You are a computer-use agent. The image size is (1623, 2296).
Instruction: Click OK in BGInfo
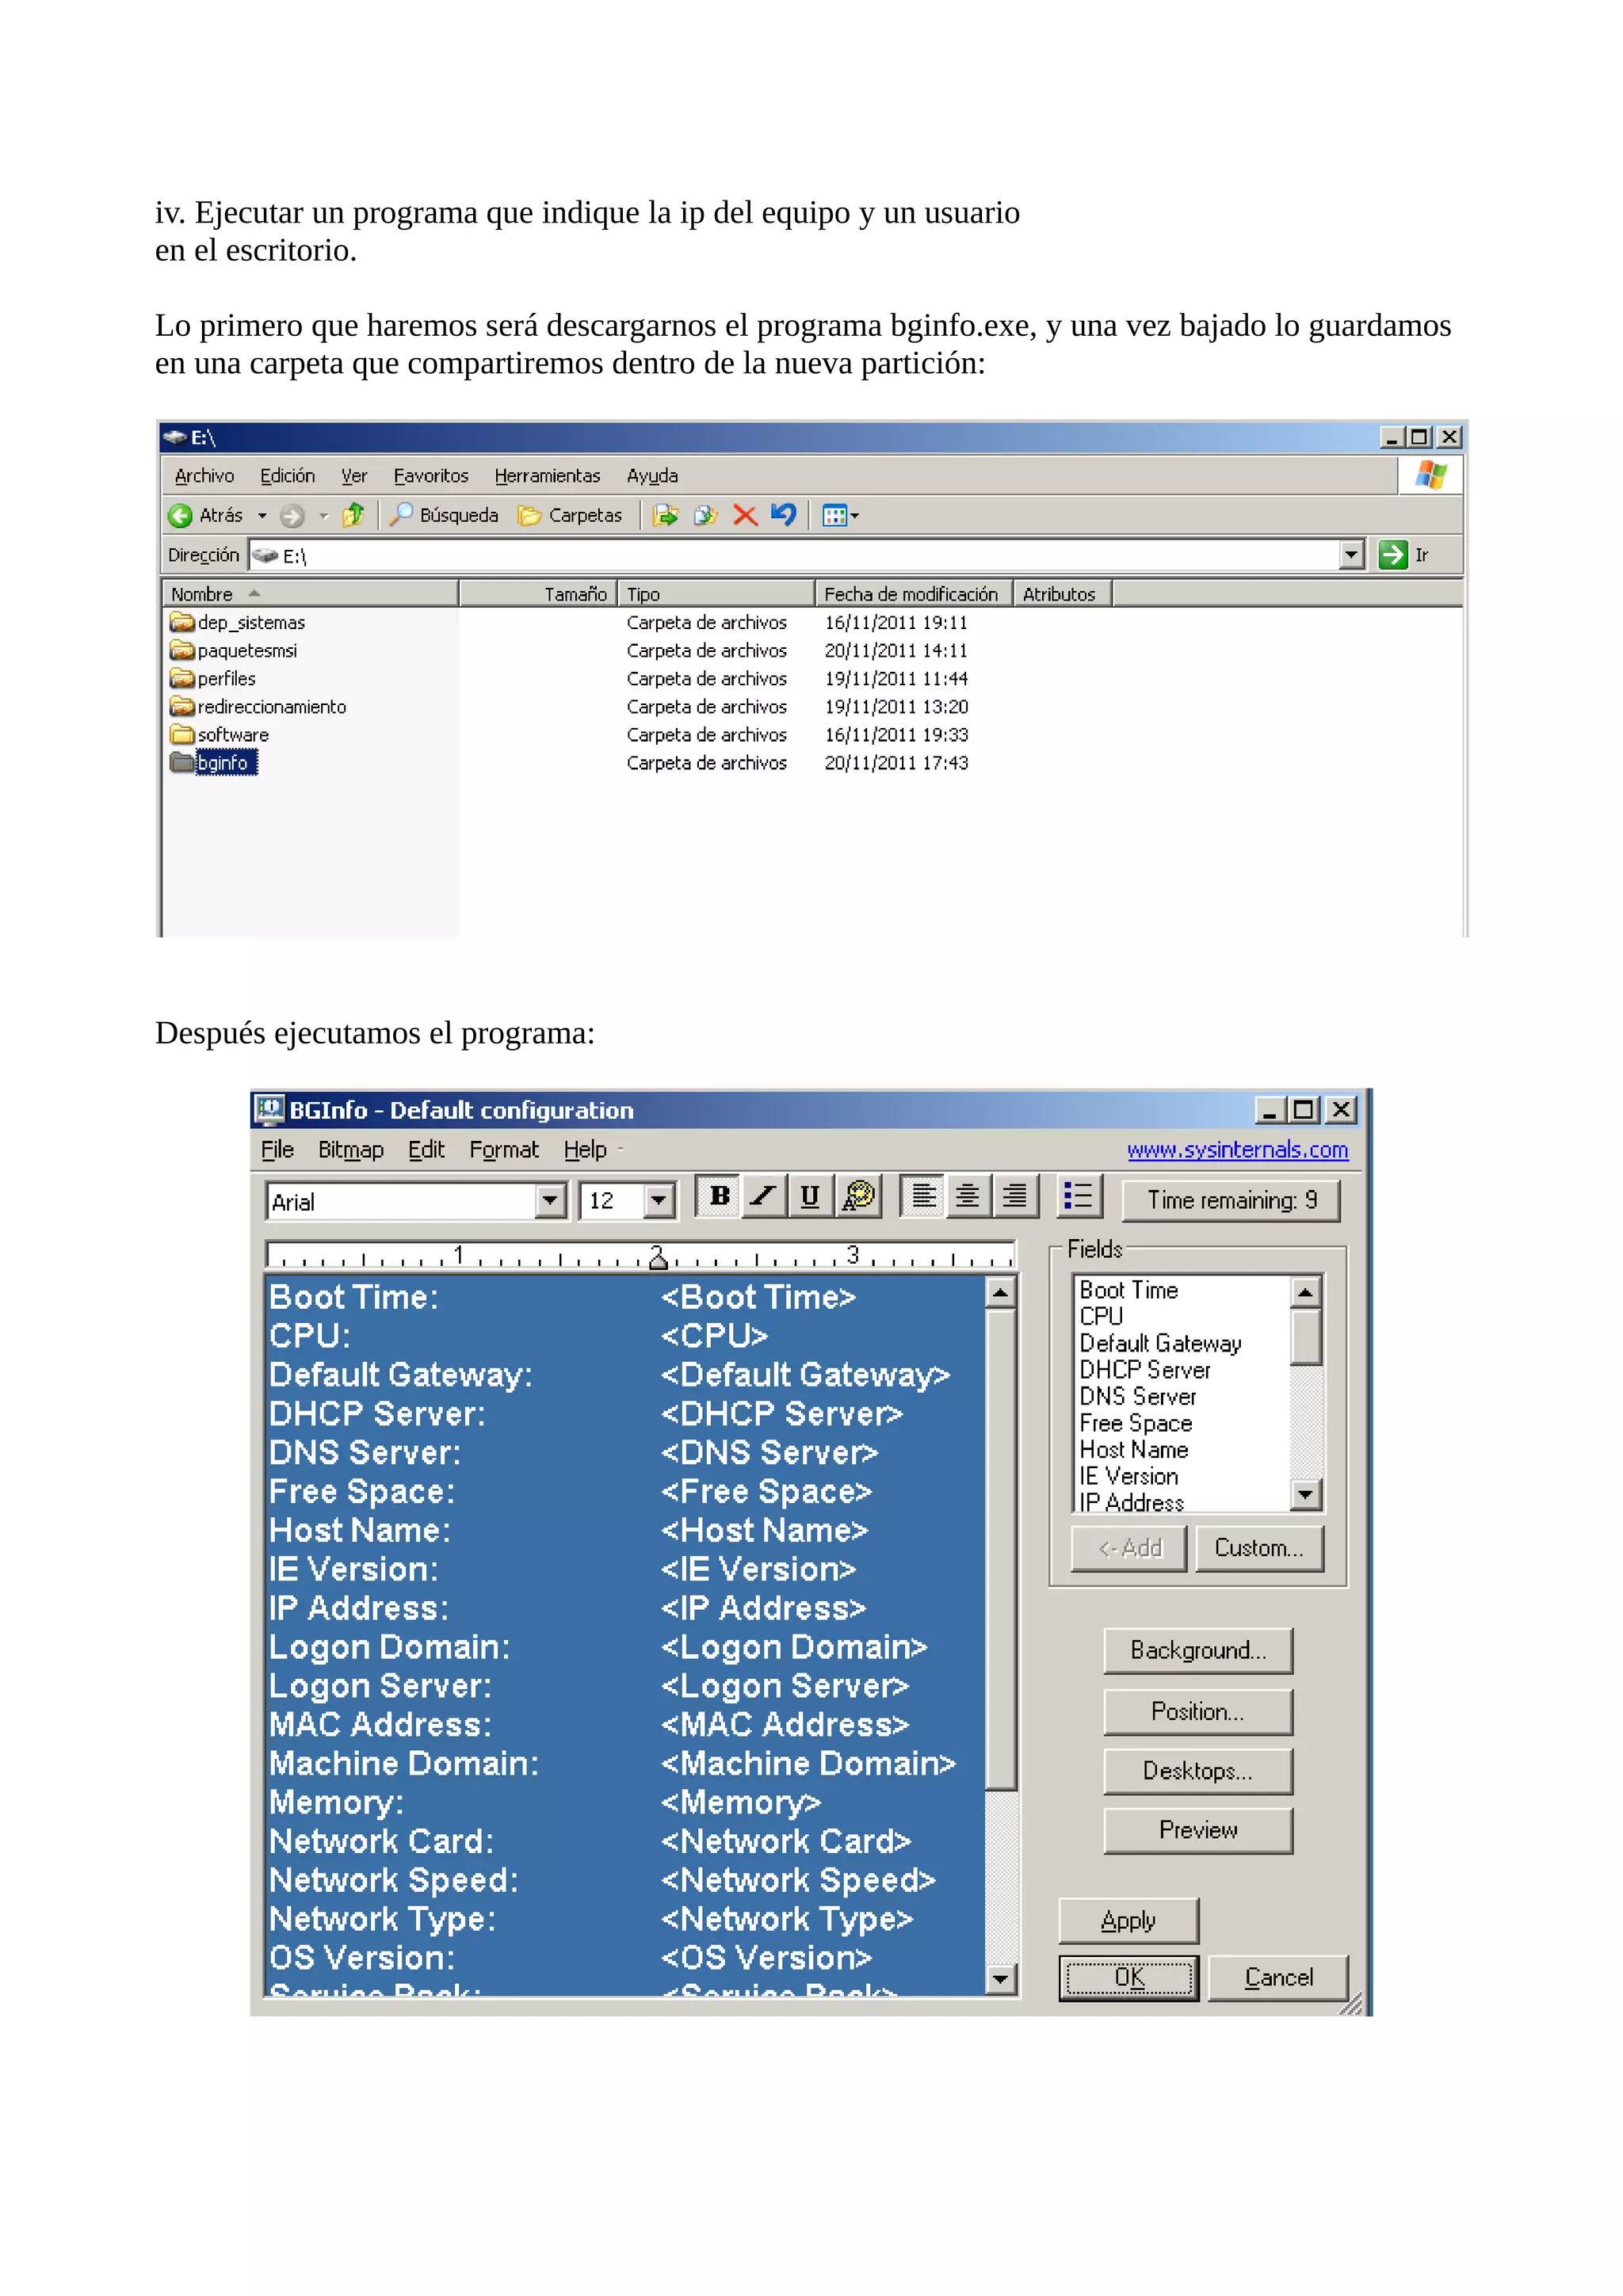pyautogui.click(x=1129, y=1978)
